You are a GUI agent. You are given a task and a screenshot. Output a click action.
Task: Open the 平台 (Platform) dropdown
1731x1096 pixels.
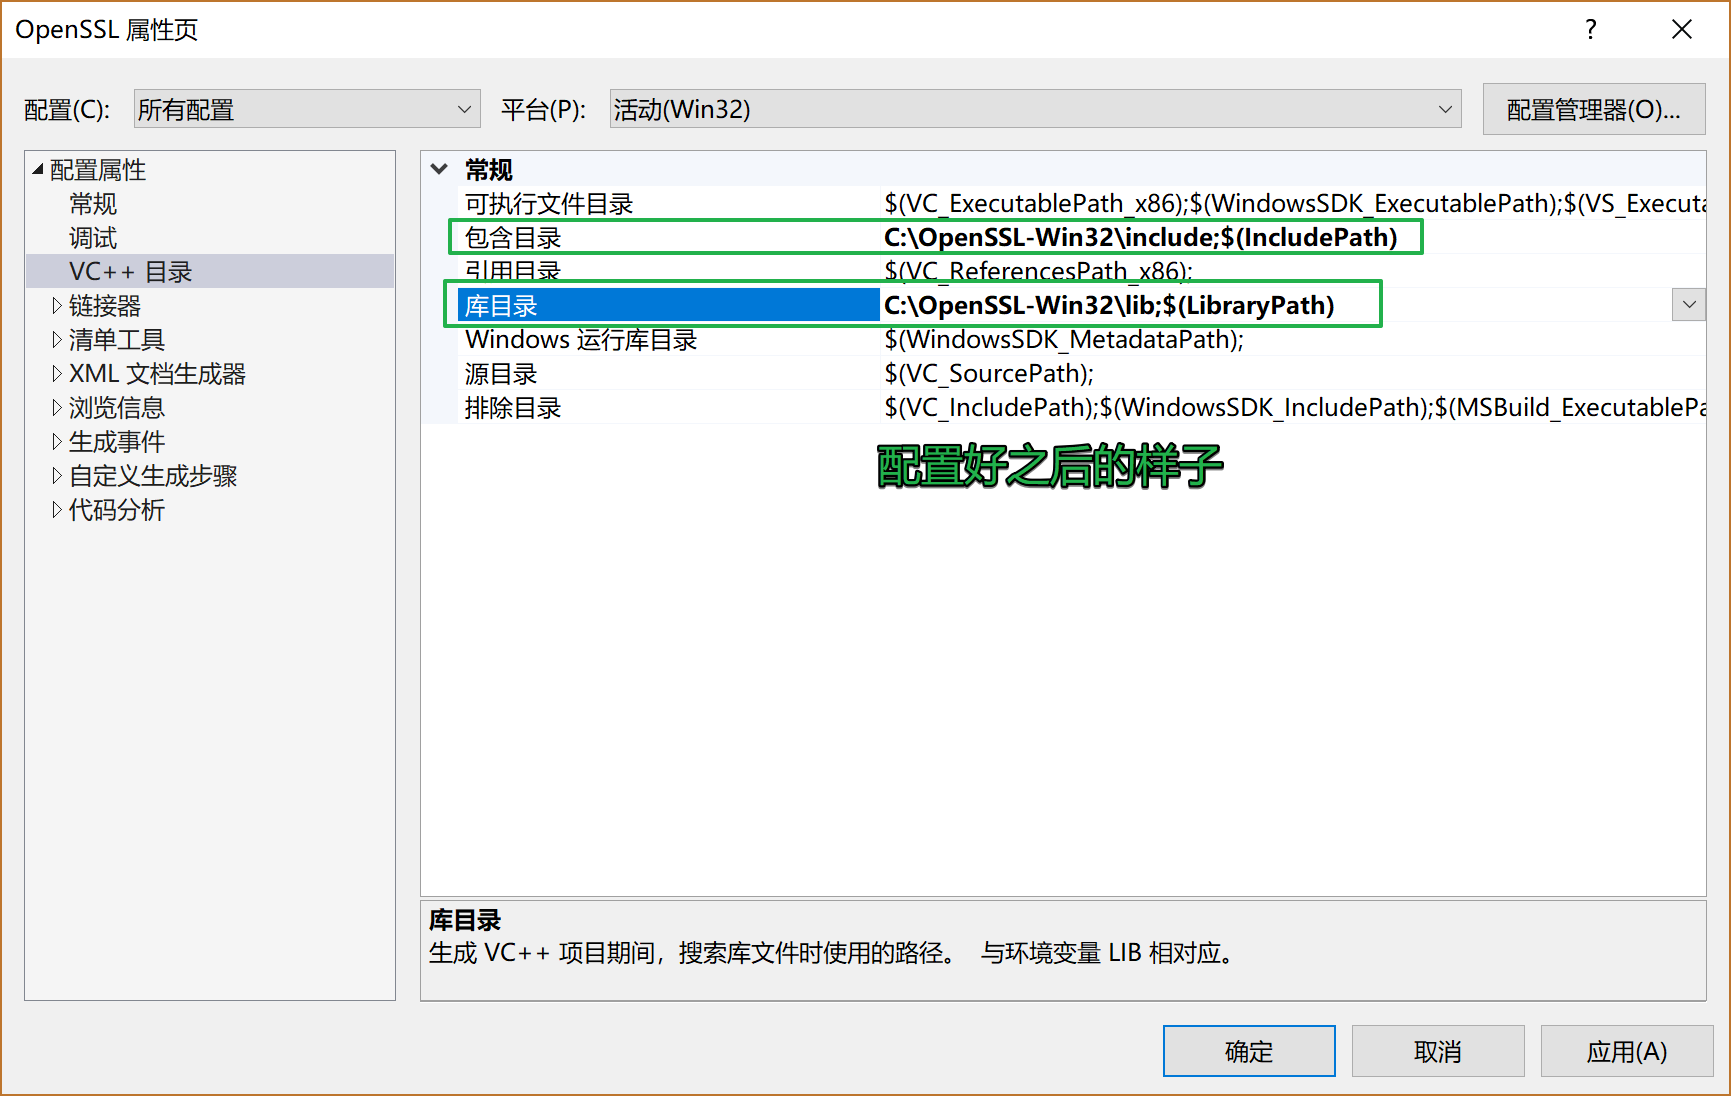(x=1034, y=109)
